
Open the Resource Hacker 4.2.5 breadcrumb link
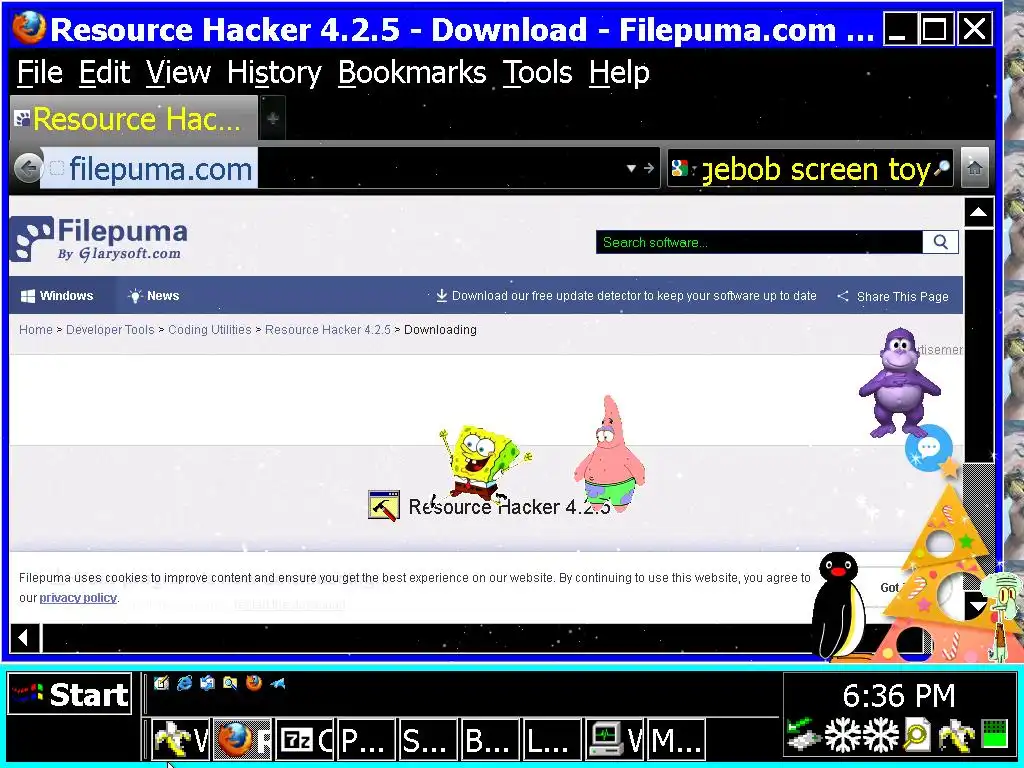point(327,330)
